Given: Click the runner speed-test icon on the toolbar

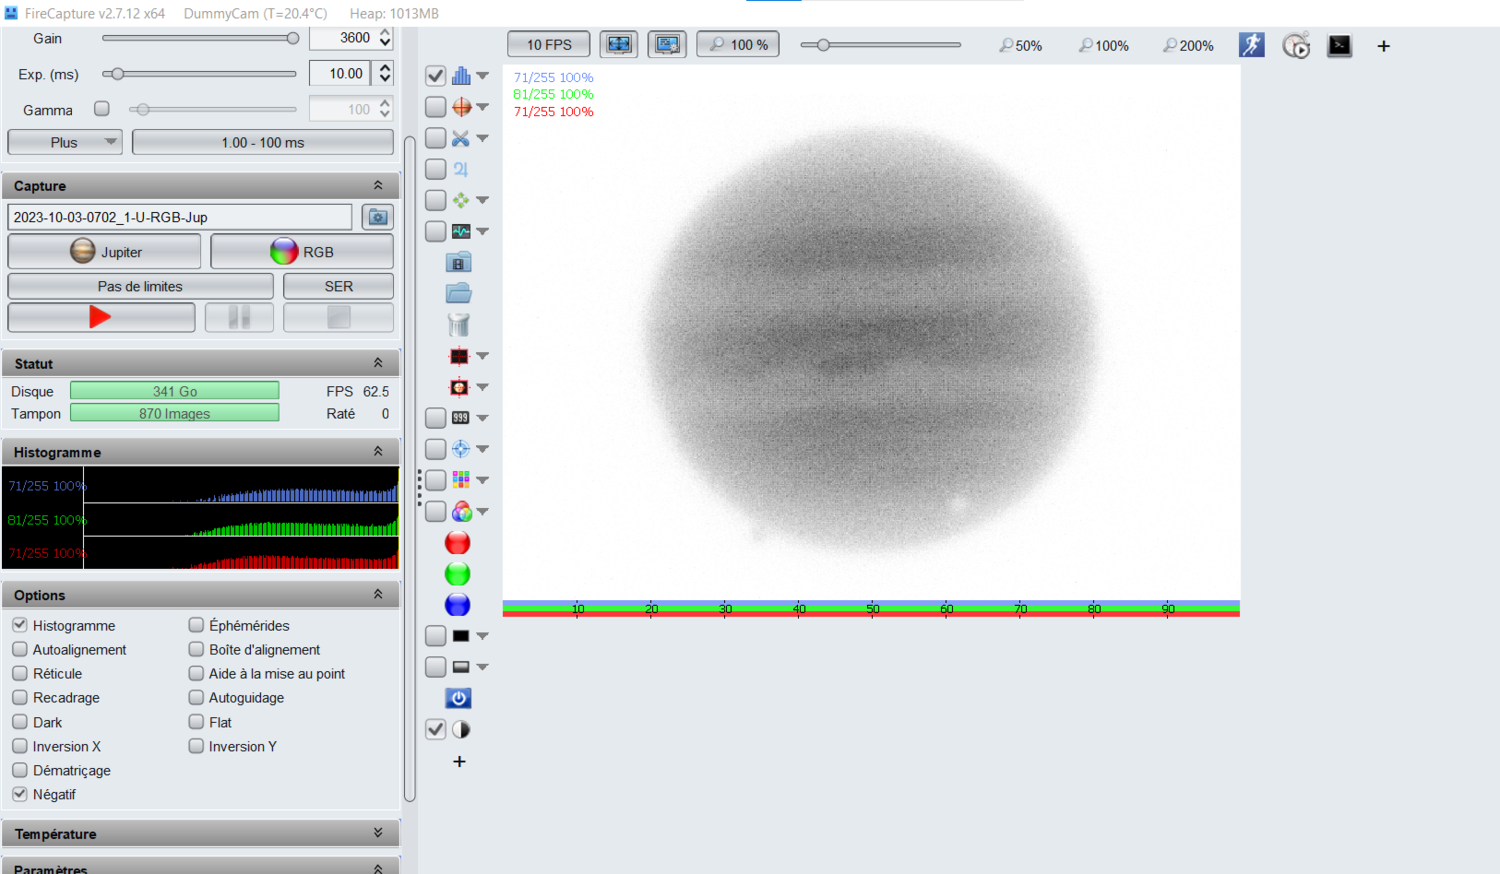Looking at the screenshot, I should pyautogui.click(x=1251, y=45).
